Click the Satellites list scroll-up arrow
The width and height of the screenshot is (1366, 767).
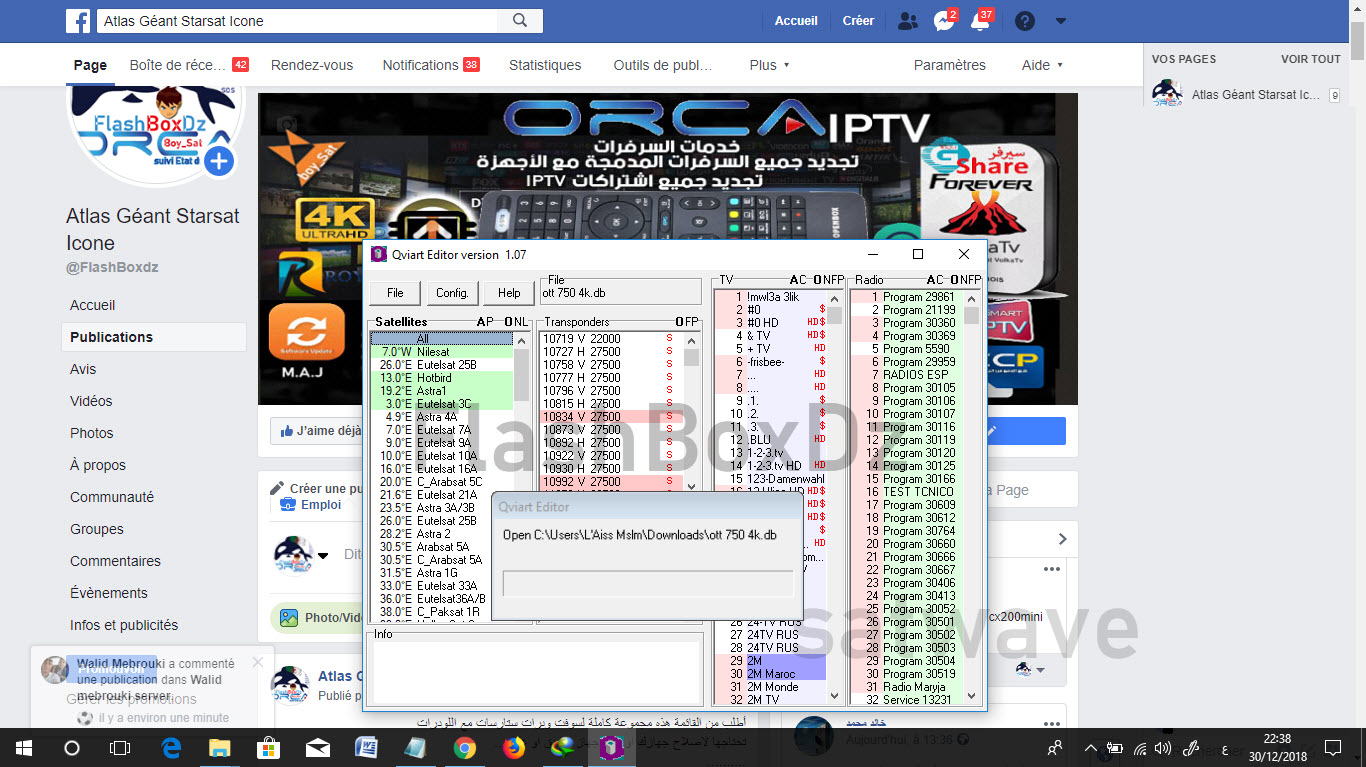(521, 340)
